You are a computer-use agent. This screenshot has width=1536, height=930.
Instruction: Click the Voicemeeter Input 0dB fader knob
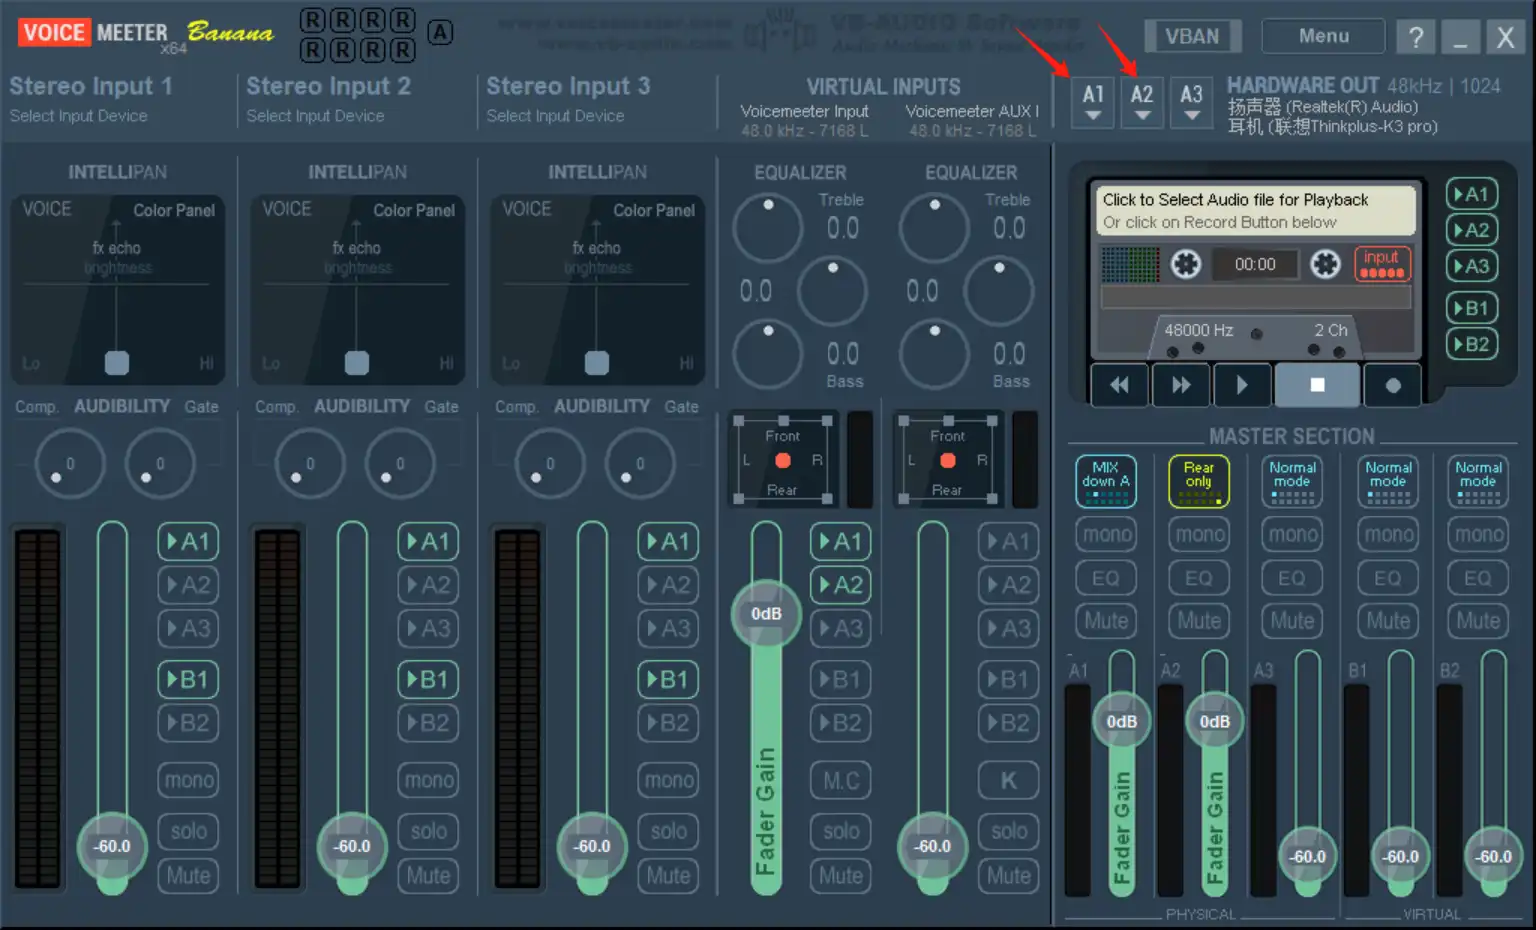coord(766,613)
